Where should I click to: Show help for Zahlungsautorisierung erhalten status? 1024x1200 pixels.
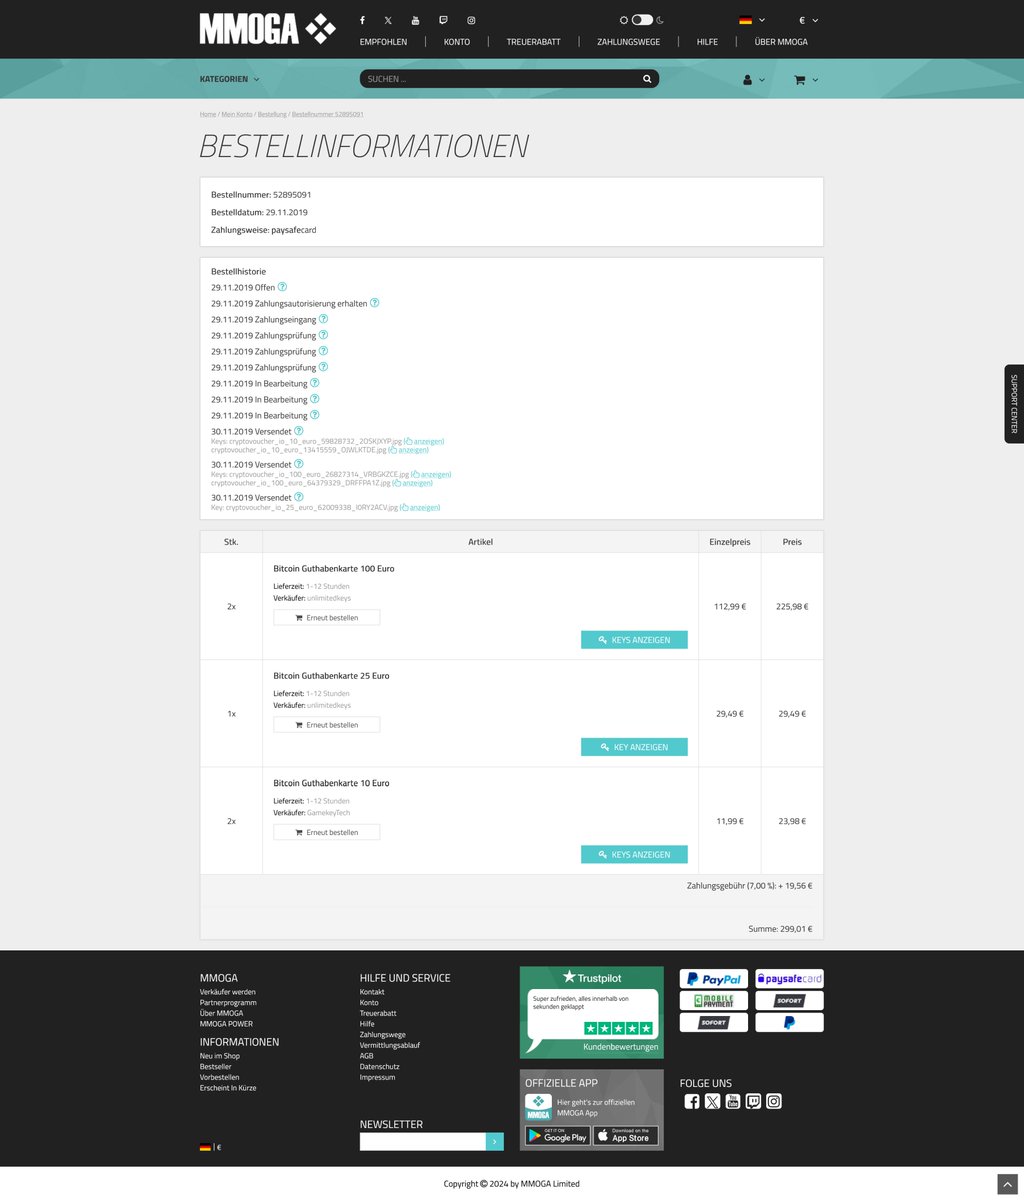[375, 303]
